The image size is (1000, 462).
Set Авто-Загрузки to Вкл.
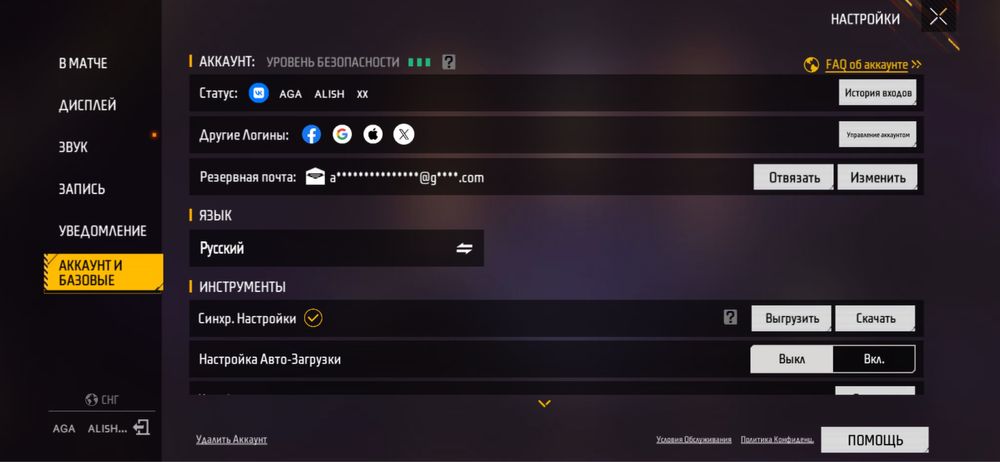(x=874, y=359)
